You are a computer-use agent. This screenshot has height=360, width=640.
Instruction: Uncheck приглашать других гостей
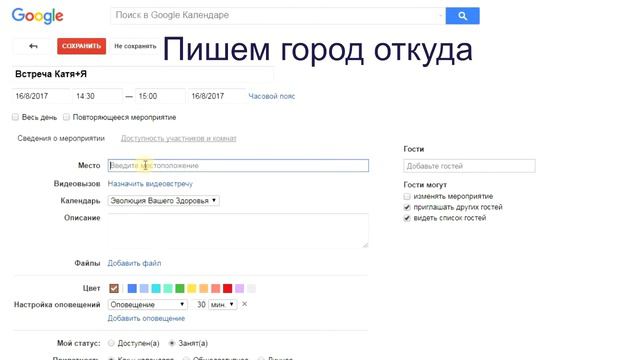click(407, 207)
